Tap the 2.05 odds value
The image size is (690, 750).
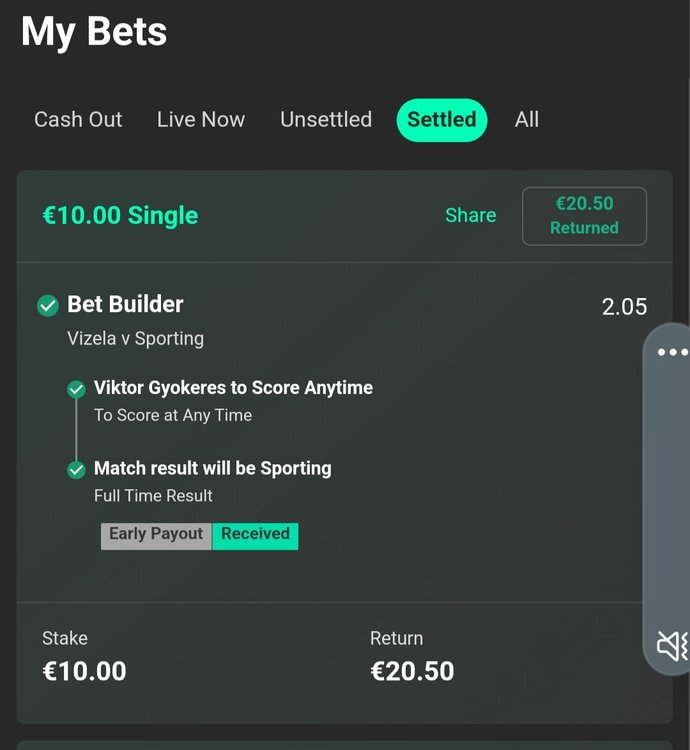tap(624, 307)
